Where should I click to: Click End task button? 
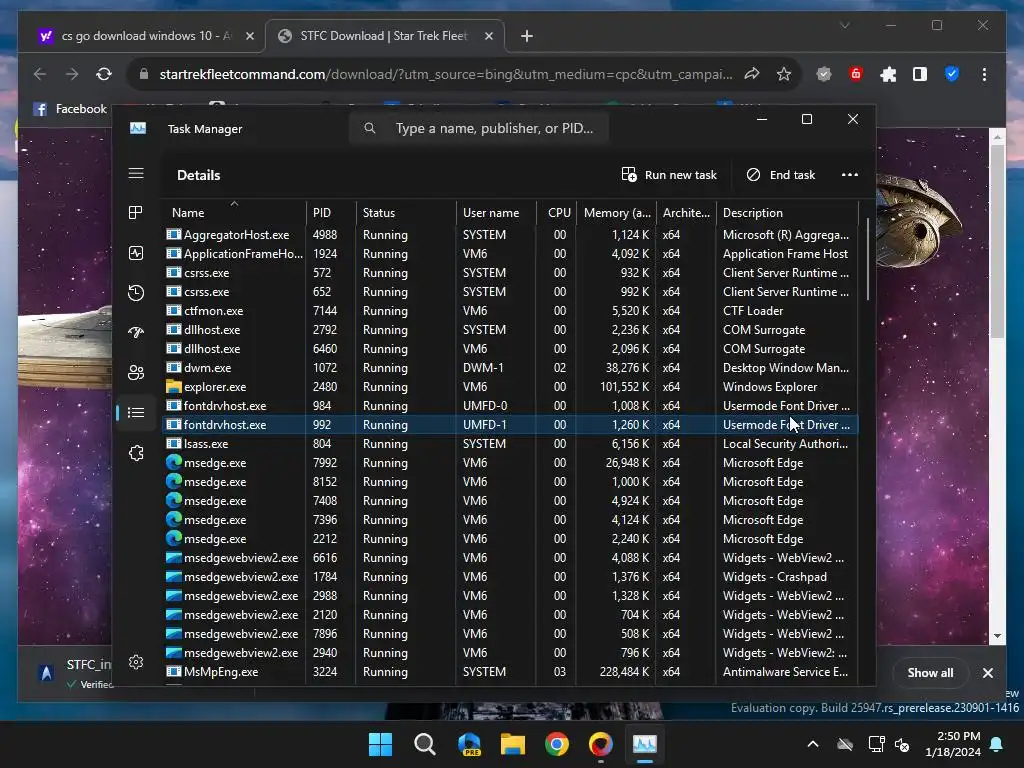pos(780,174)
